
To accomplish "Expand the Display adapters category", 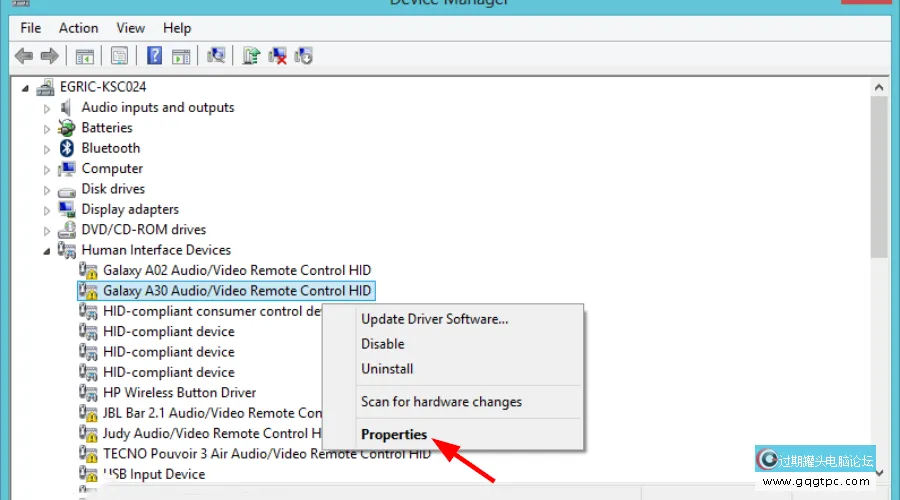I will 47,210.
